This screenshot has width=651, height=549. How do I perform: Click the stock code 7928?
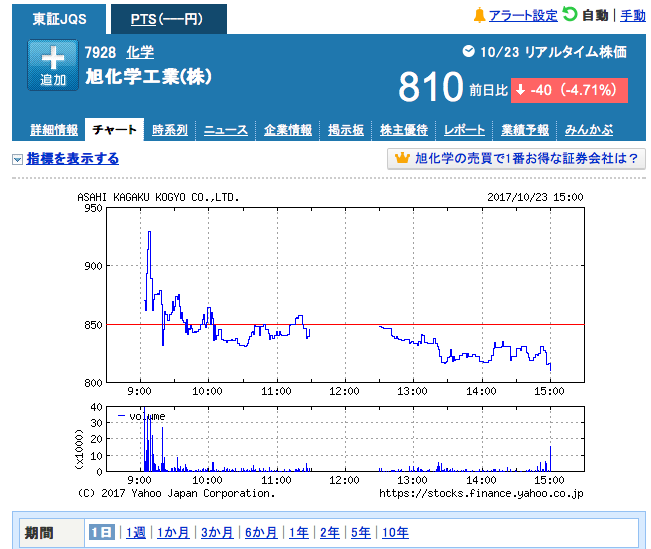[100, 53]
